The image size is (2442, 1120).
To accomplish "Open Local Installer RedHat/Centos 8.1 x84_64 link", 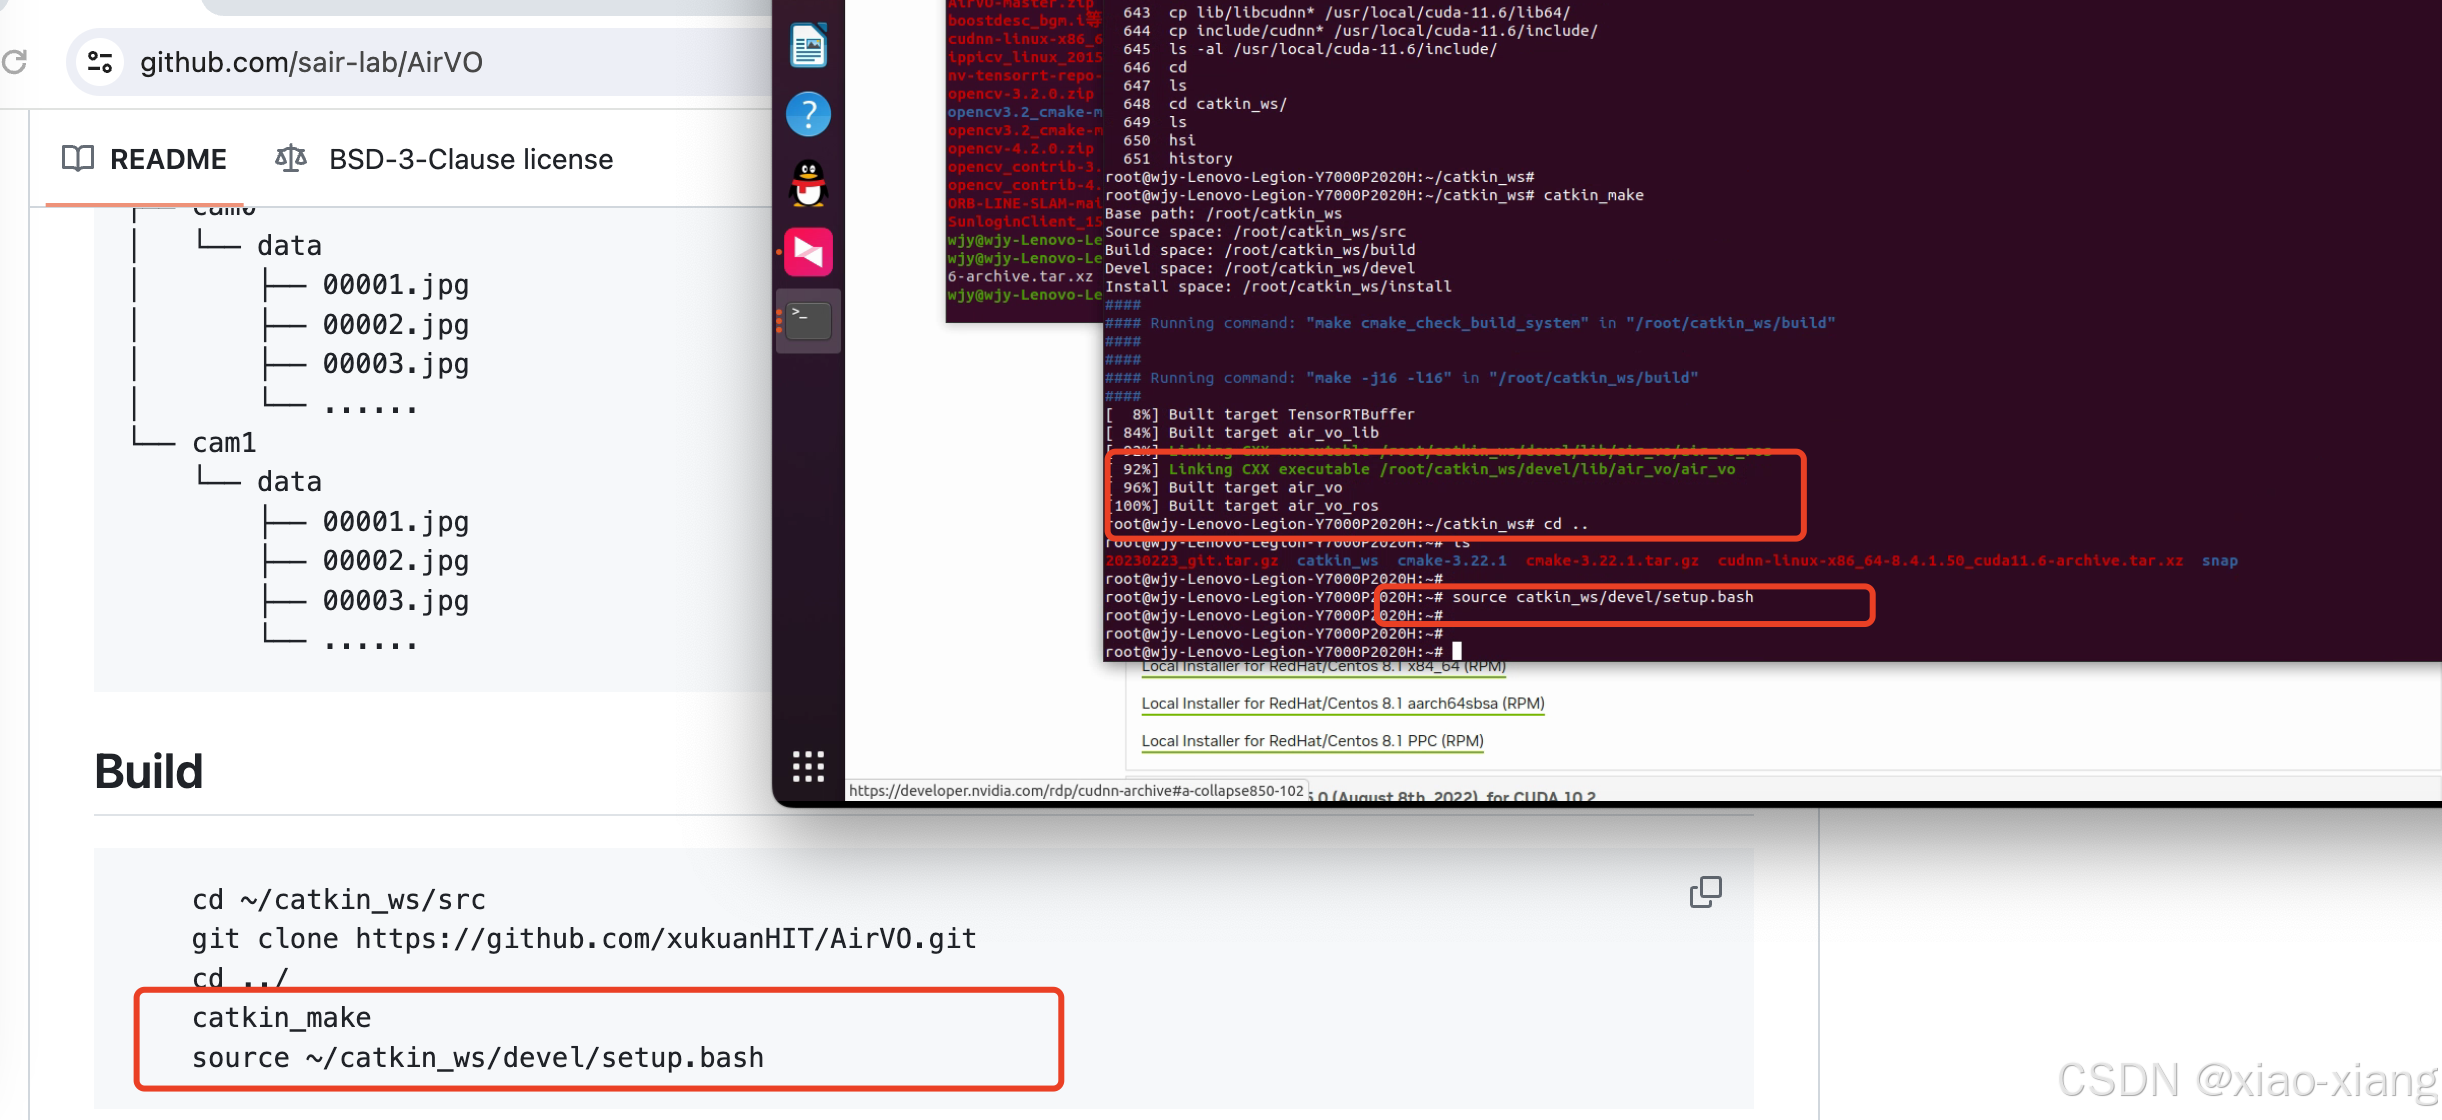I will (x=1323, y=667).
